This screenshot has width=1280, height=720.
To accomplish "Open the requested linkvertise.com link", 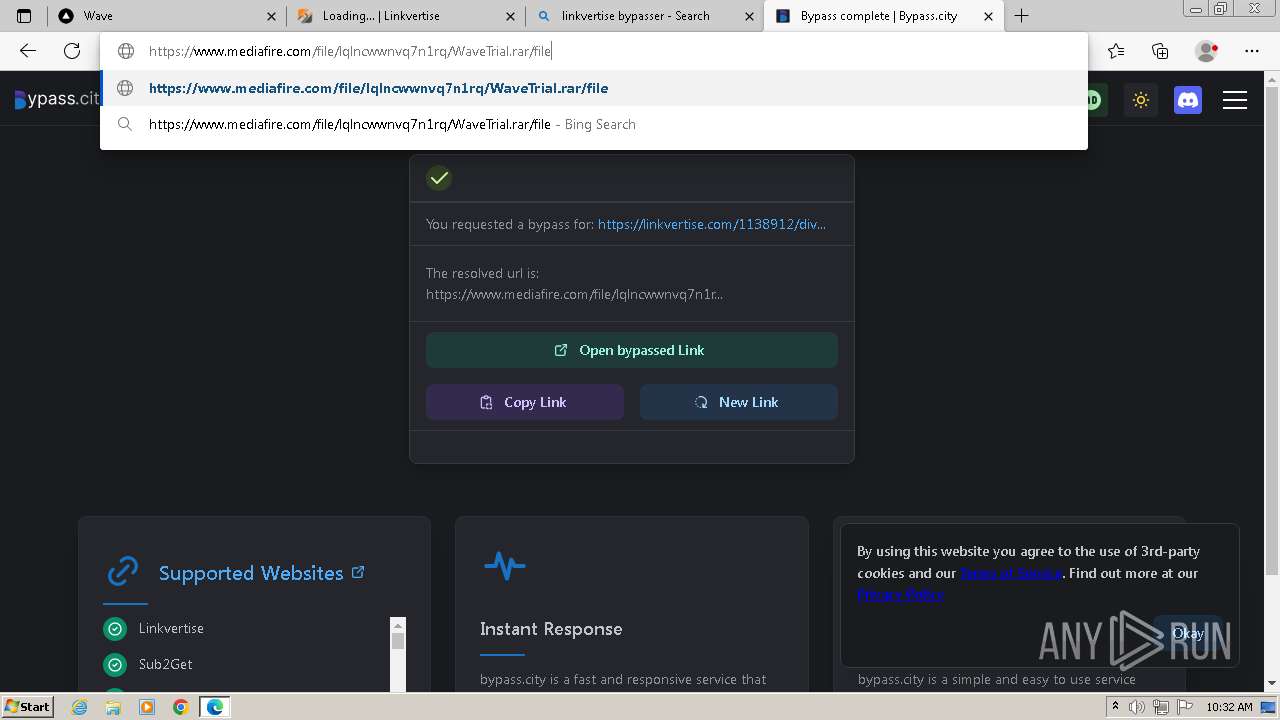I will [712, 224].
